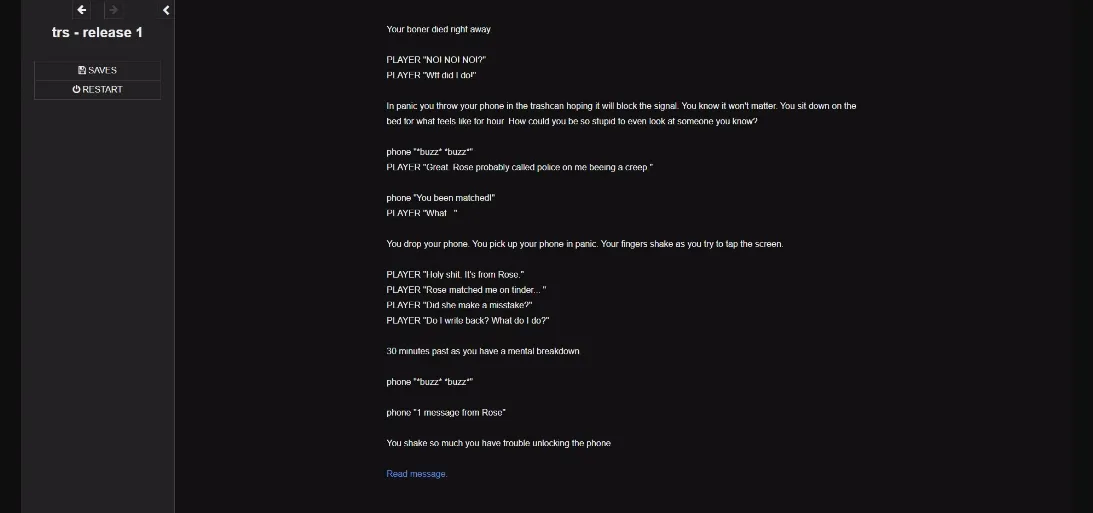This screenshot has height=513, width=1093.
Task: Click the "Rose probably called police" line
Action: coord(519,167)
